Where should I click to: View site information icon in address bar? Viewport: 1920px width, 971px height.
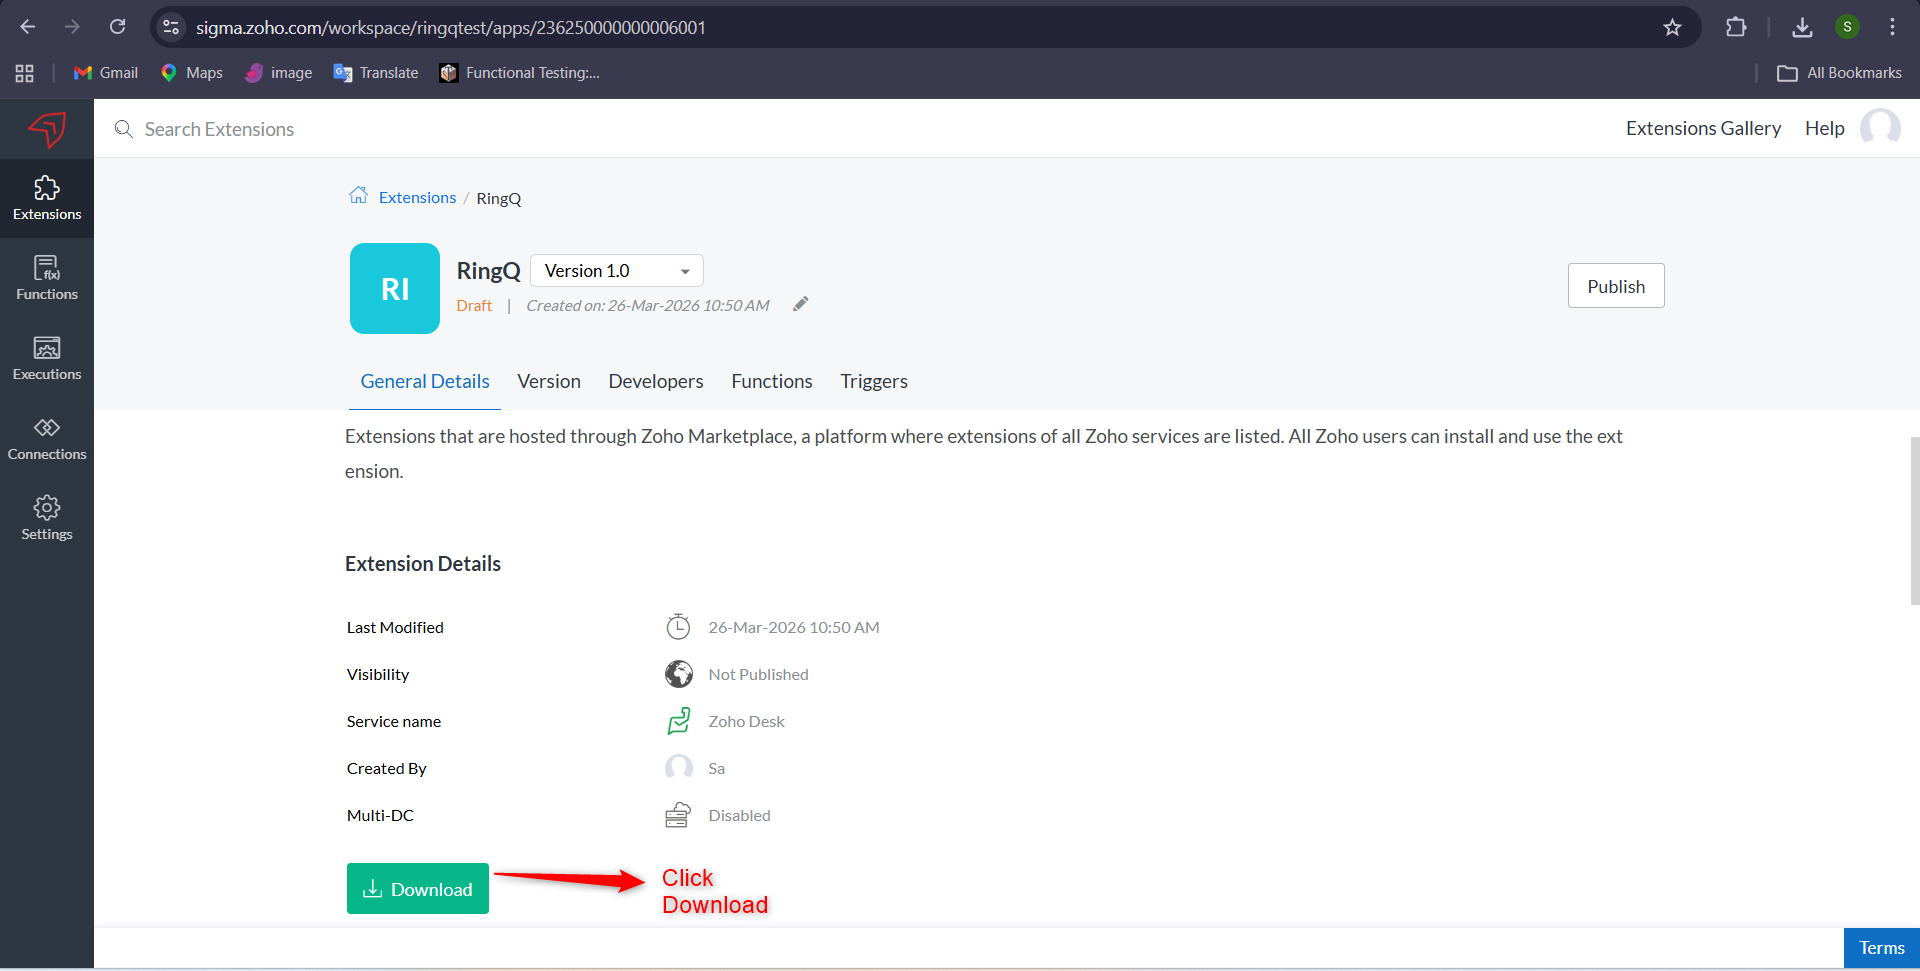pos(171,27)
